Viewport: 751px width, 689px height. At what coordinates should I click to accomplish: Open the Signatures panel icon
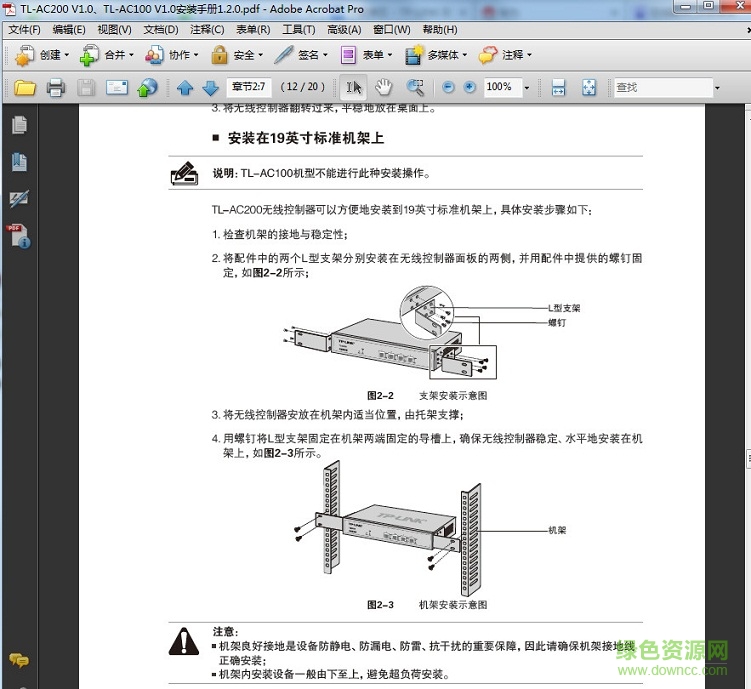pos(19,198)
